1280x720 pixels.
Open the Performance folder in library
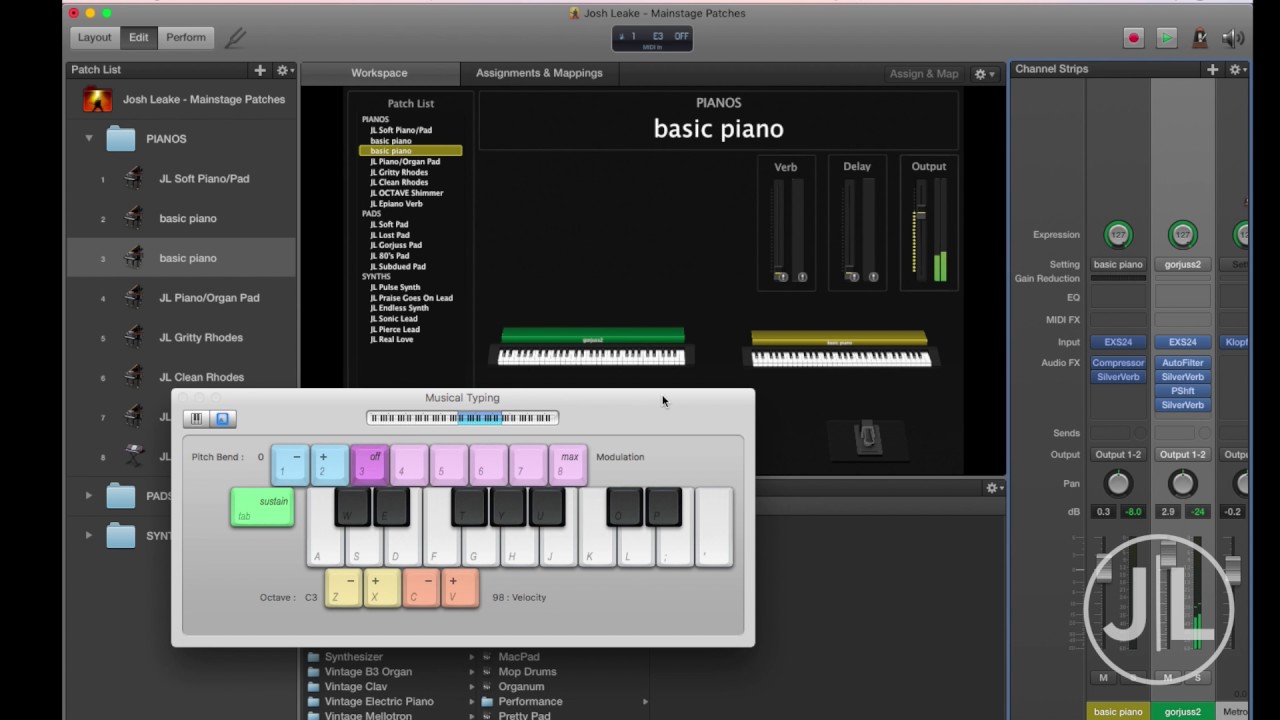530,702
